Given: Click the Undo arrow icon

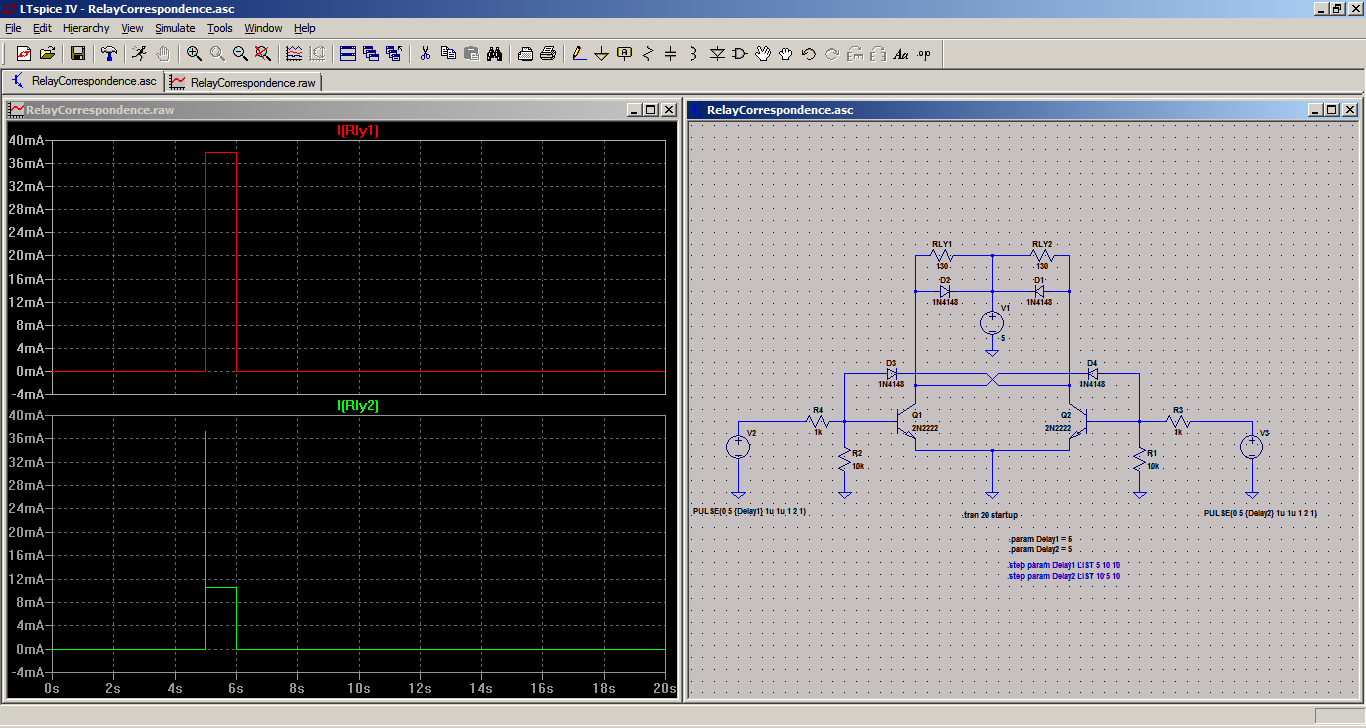Looking at the screenshot, I should (809, 53).
